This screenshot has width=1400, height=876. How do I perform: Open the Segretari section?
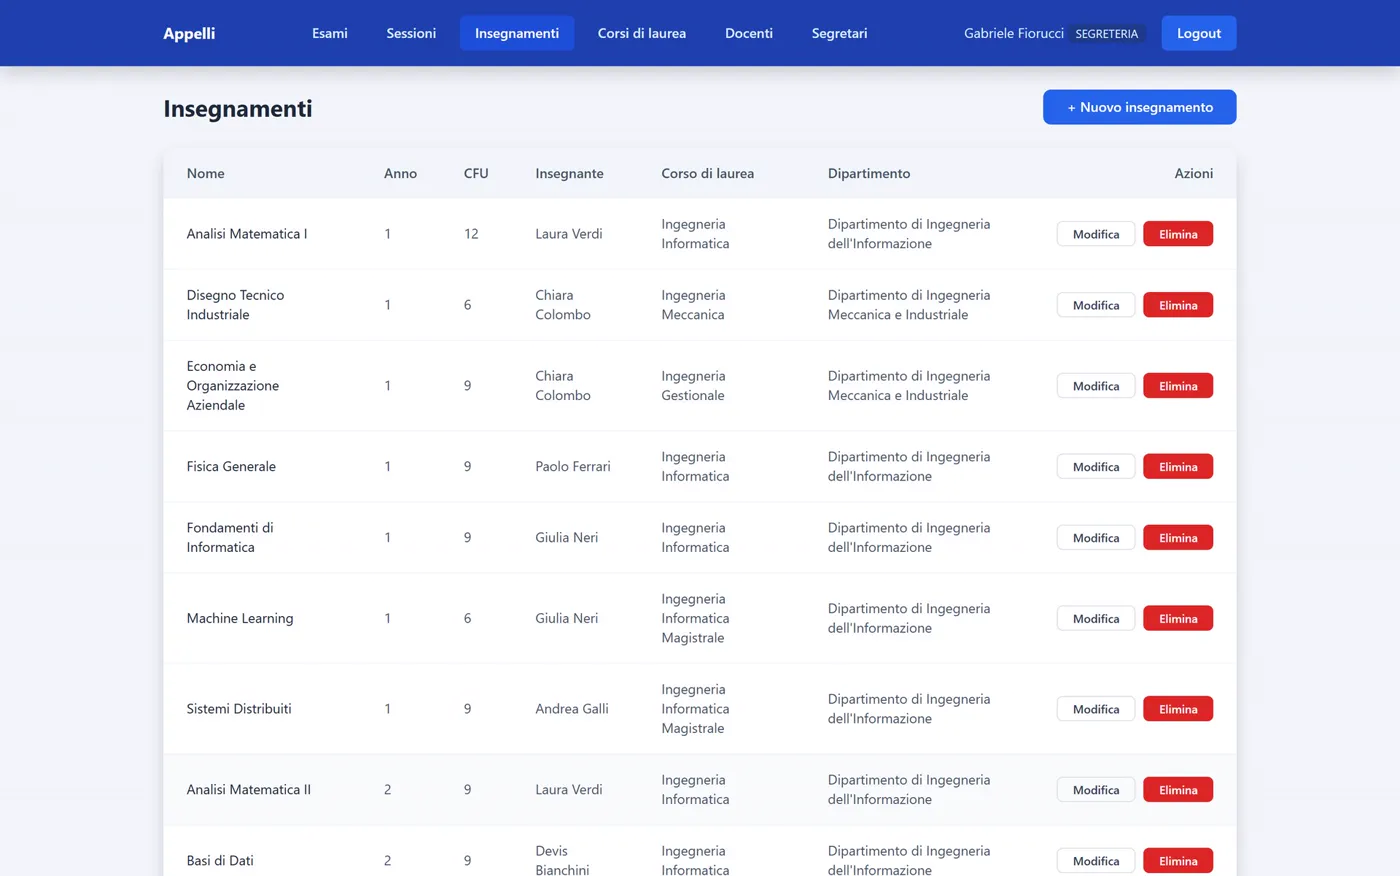pos(839,33)
